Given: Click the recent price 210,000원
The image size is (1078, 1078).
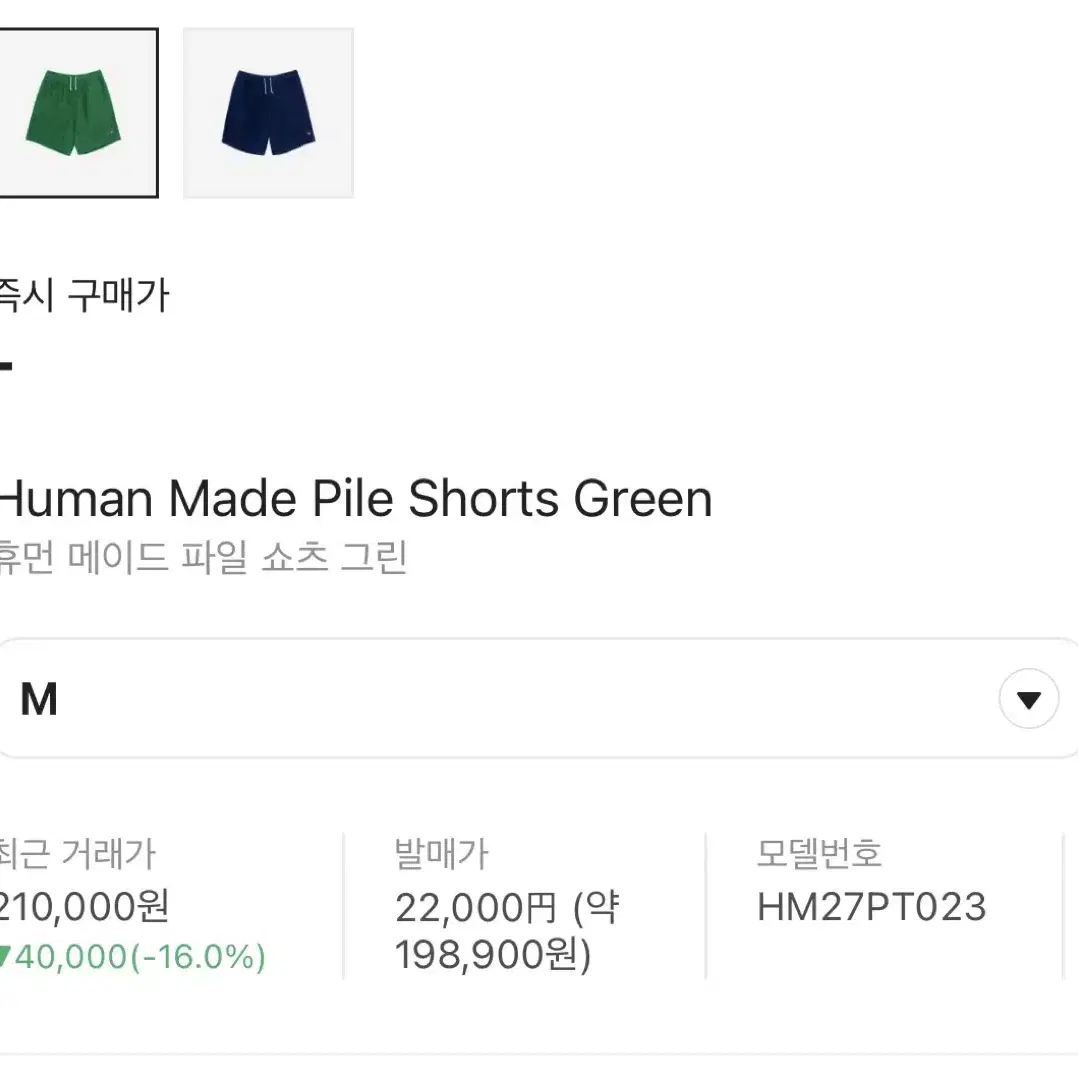Looking at the screenshot, I should [84, 906].
